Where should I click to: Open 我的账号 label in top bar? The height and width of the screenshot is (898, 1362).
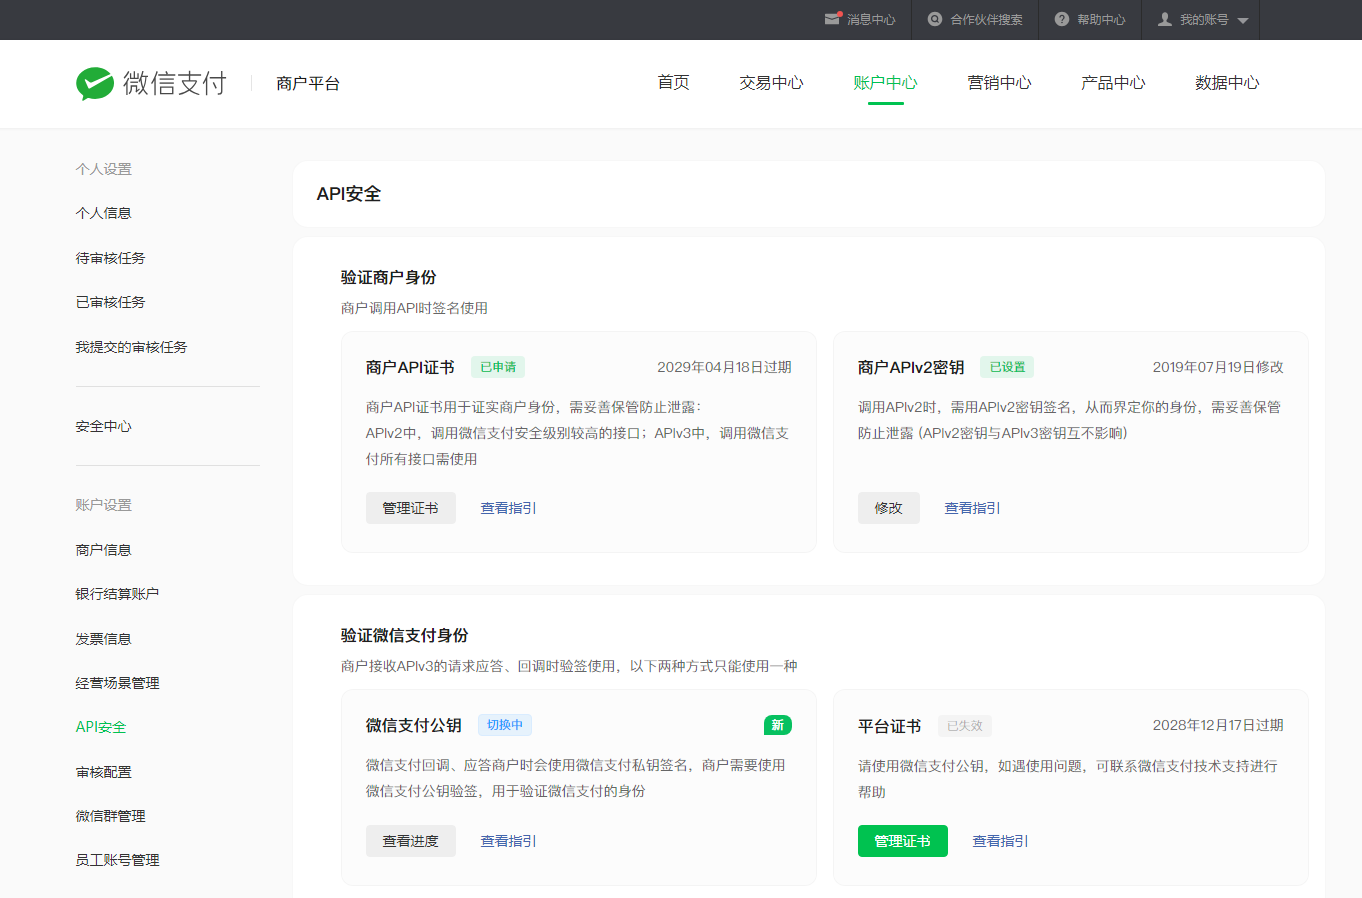point(1204,20)
